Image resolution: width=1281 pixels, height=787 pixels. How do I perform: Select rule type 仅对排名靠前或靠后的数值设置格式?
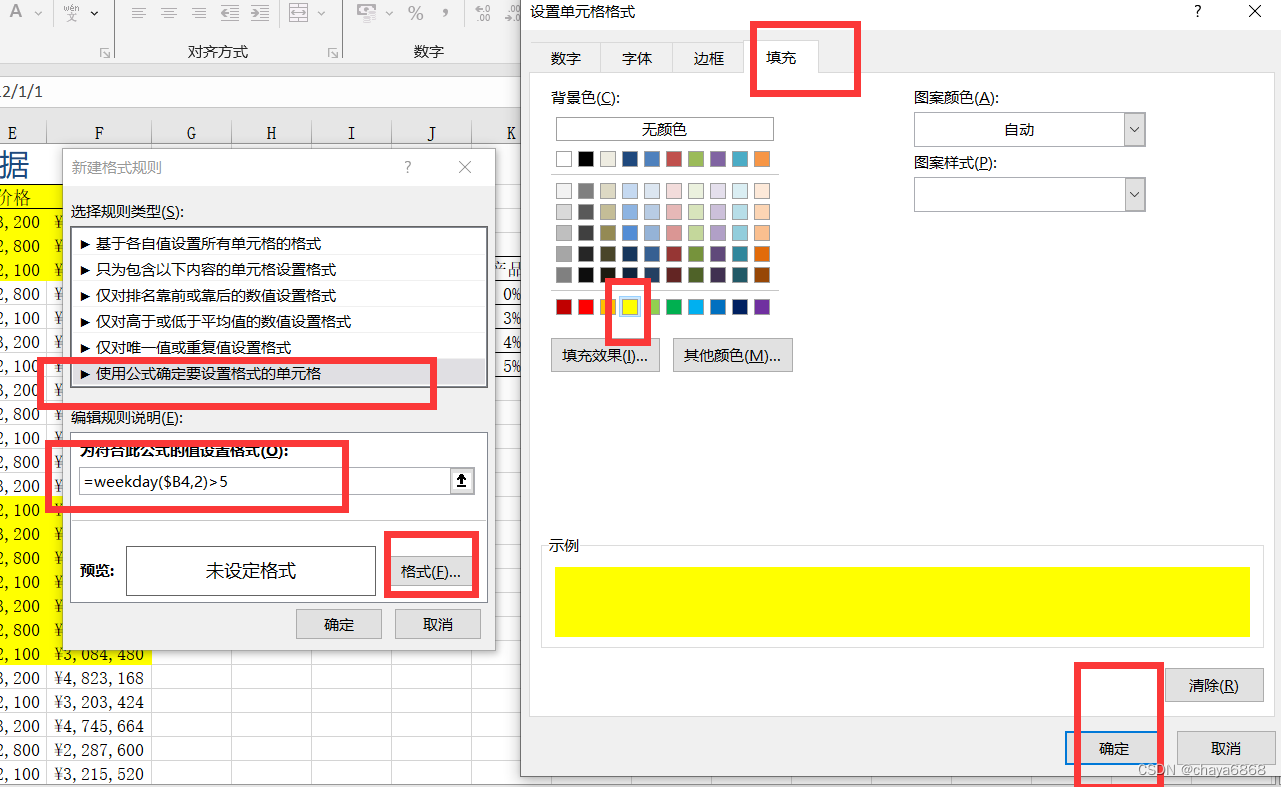pyautogui.click(x=278, y=295)
